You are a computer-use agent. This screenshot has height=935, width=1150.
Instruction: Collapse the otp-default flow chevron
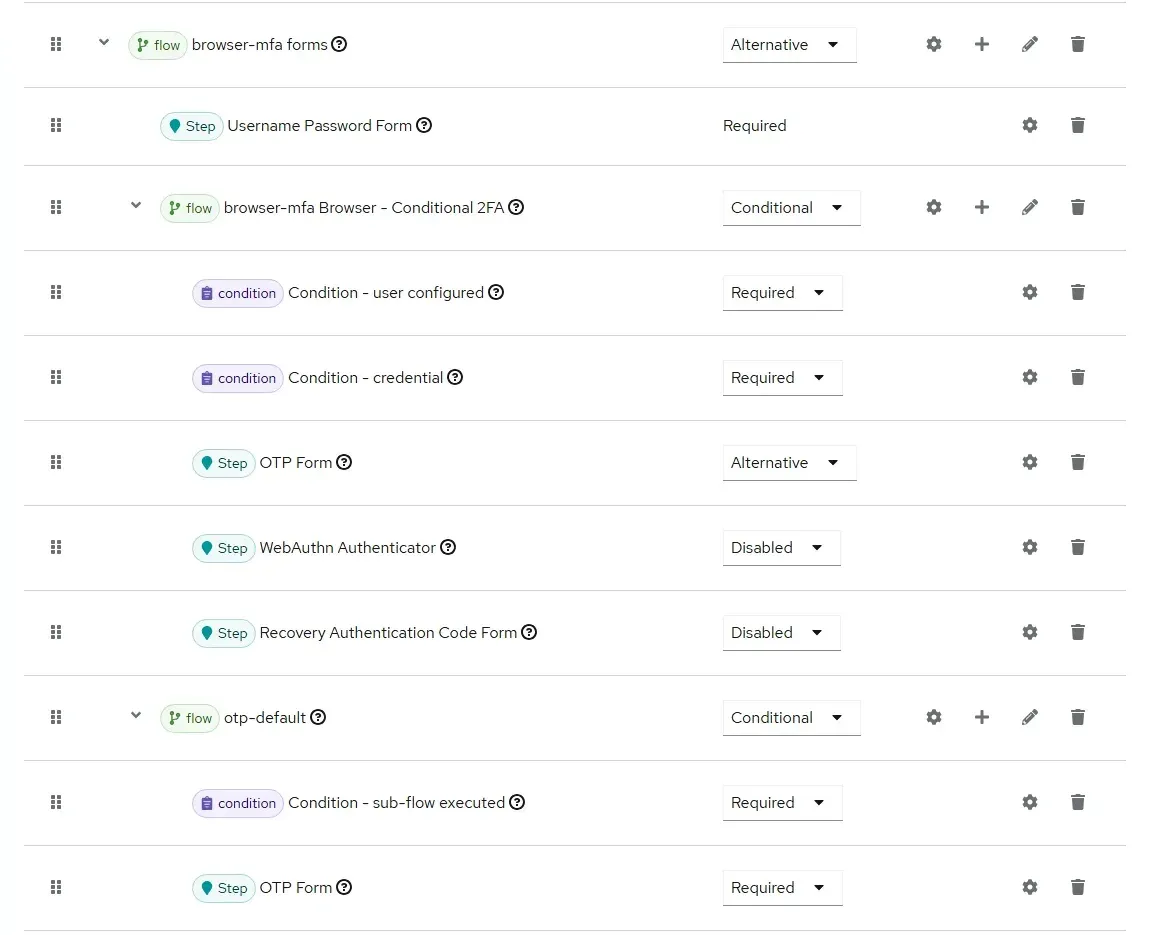[x=136, y=716]
